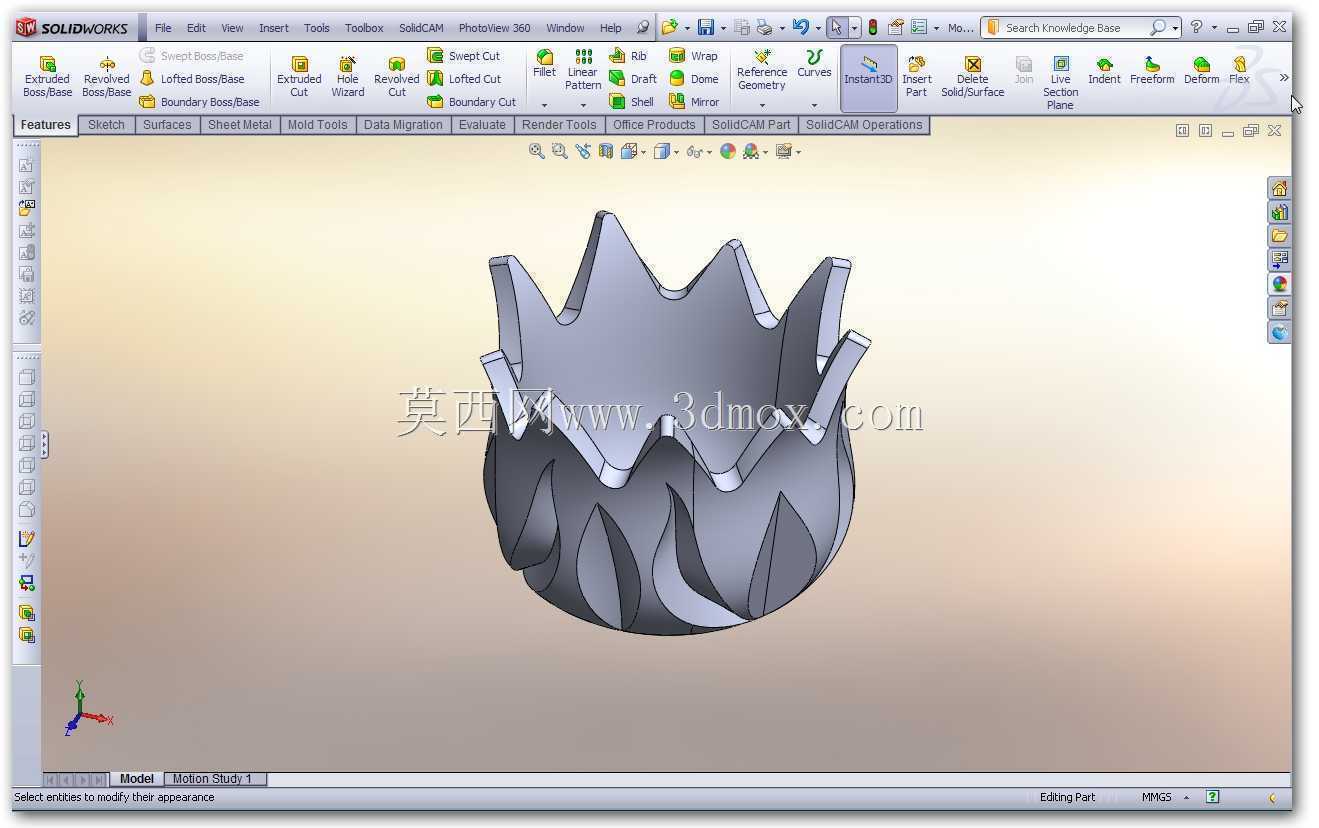Use the Wrap feature
Viewport: 1319px width, 828px height.
click(692, 56)
